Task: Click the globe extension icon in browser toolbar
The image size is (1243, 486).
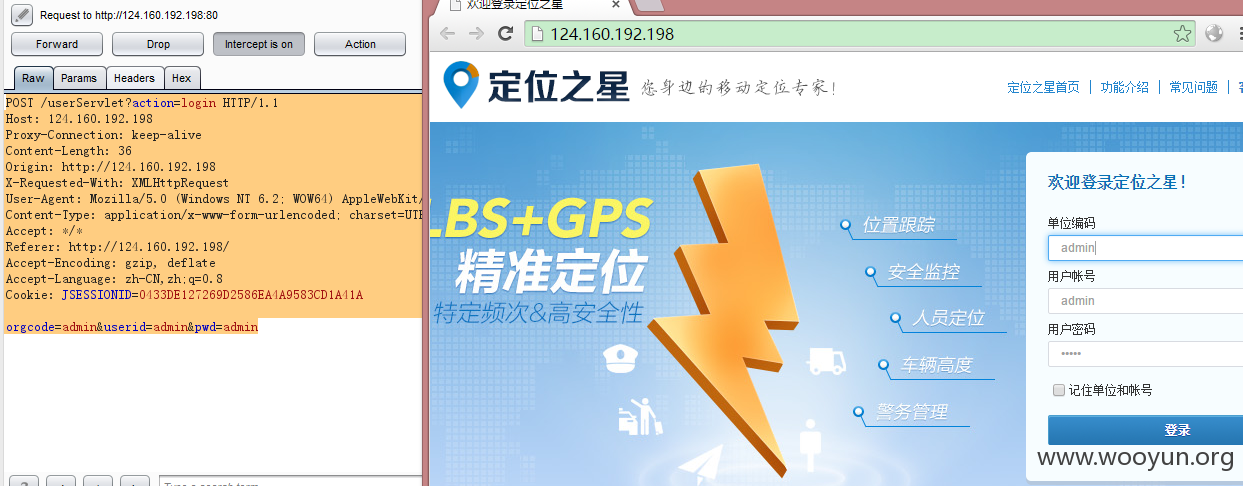Action: click(1214, 34)
